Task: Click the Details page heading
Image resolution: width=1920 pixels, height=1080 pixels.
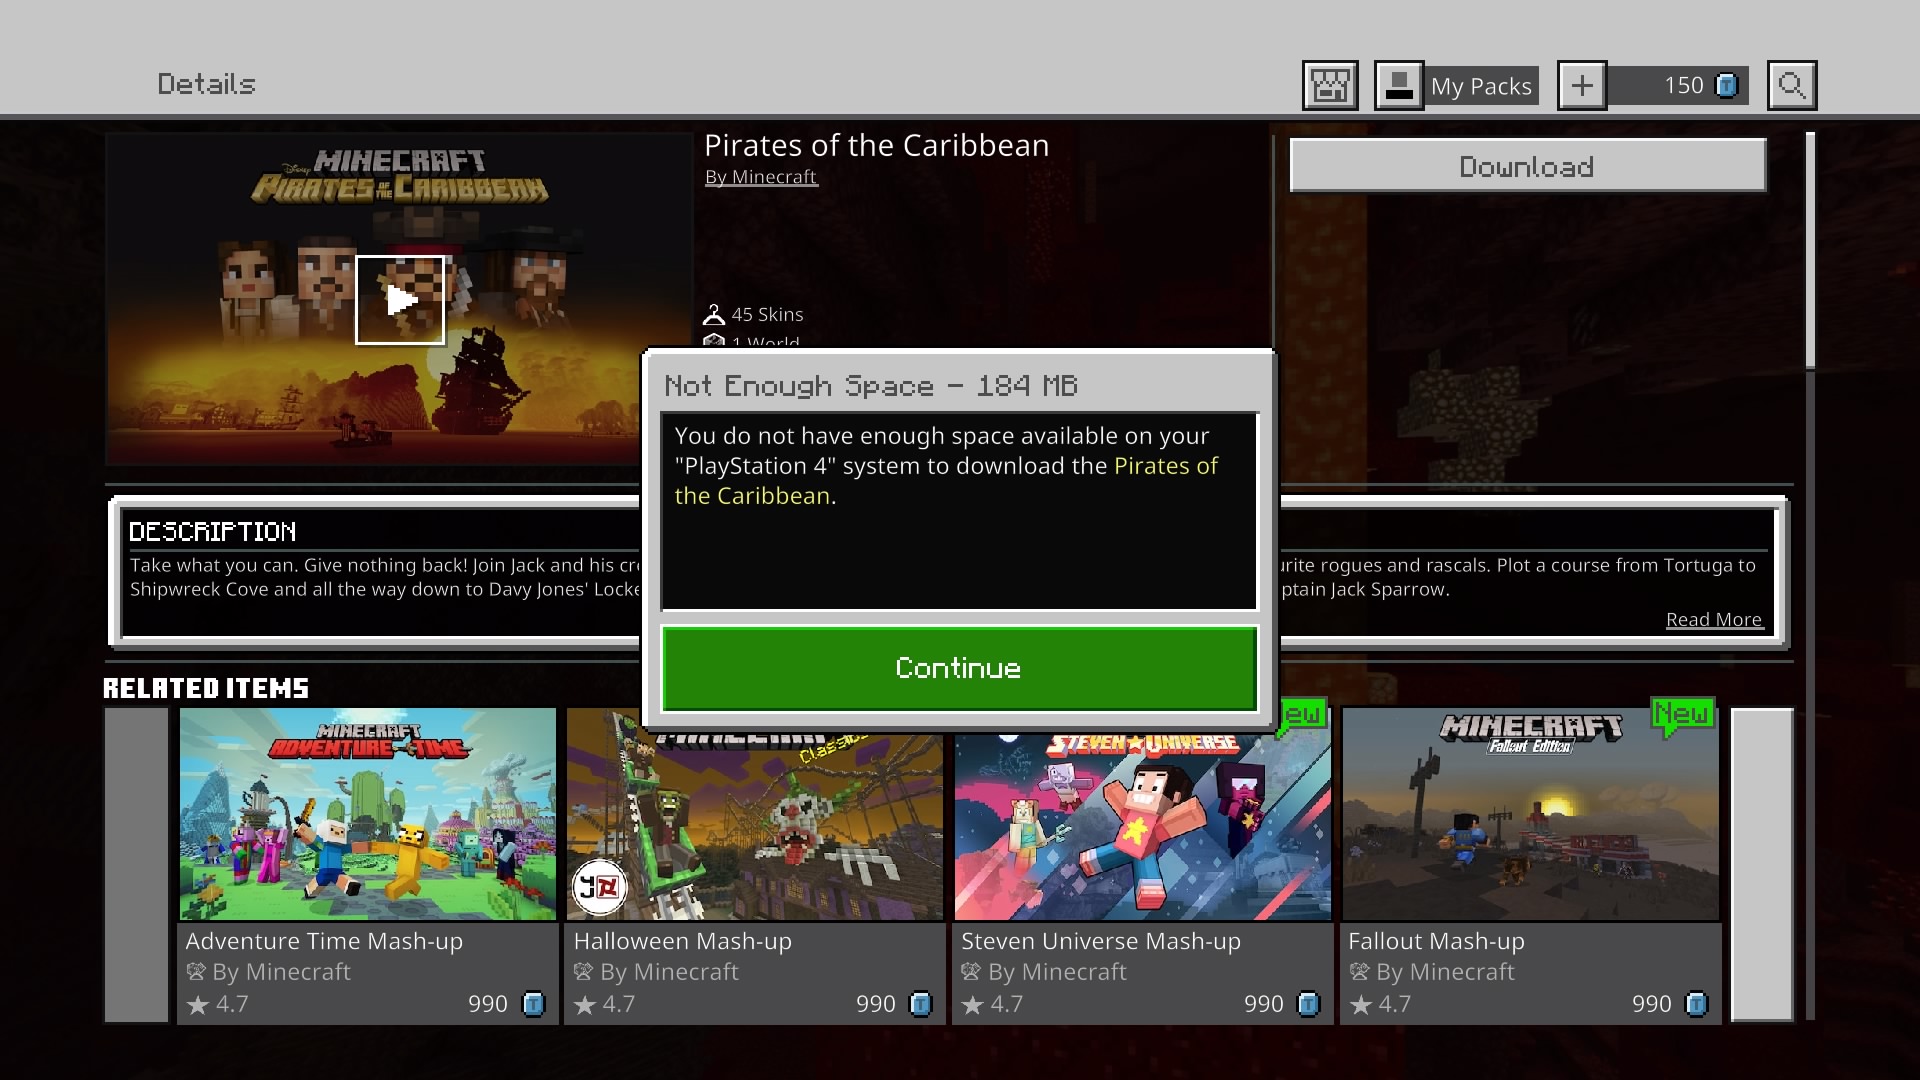Action: click(x=207, y=84)
